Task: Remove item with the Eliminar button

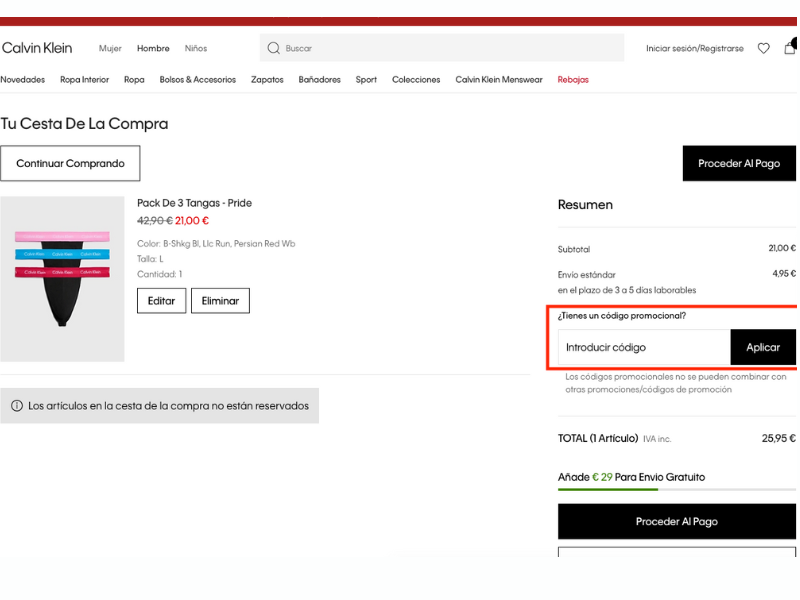Action: (x=220, y=301)
